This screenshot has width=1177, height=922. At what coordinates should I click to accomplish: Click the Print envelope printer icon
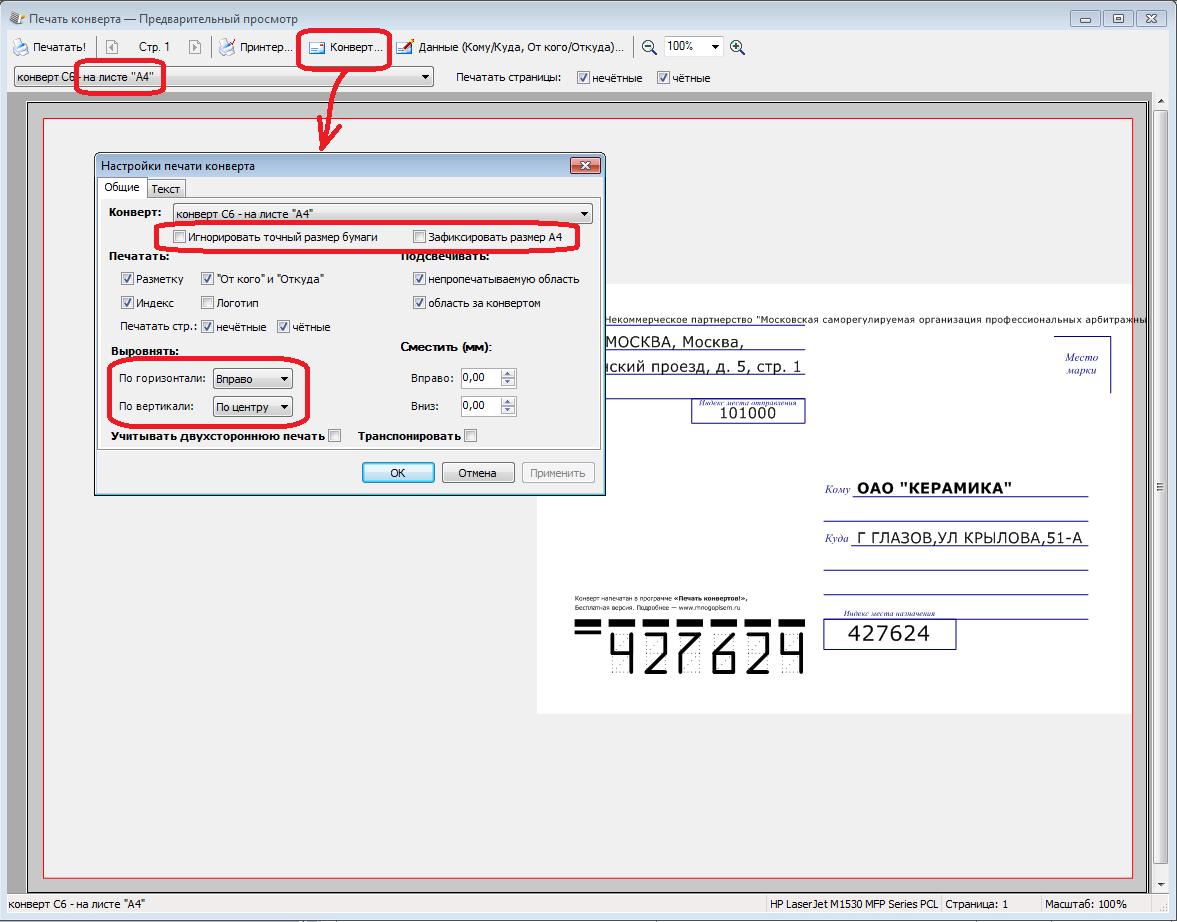20,47
